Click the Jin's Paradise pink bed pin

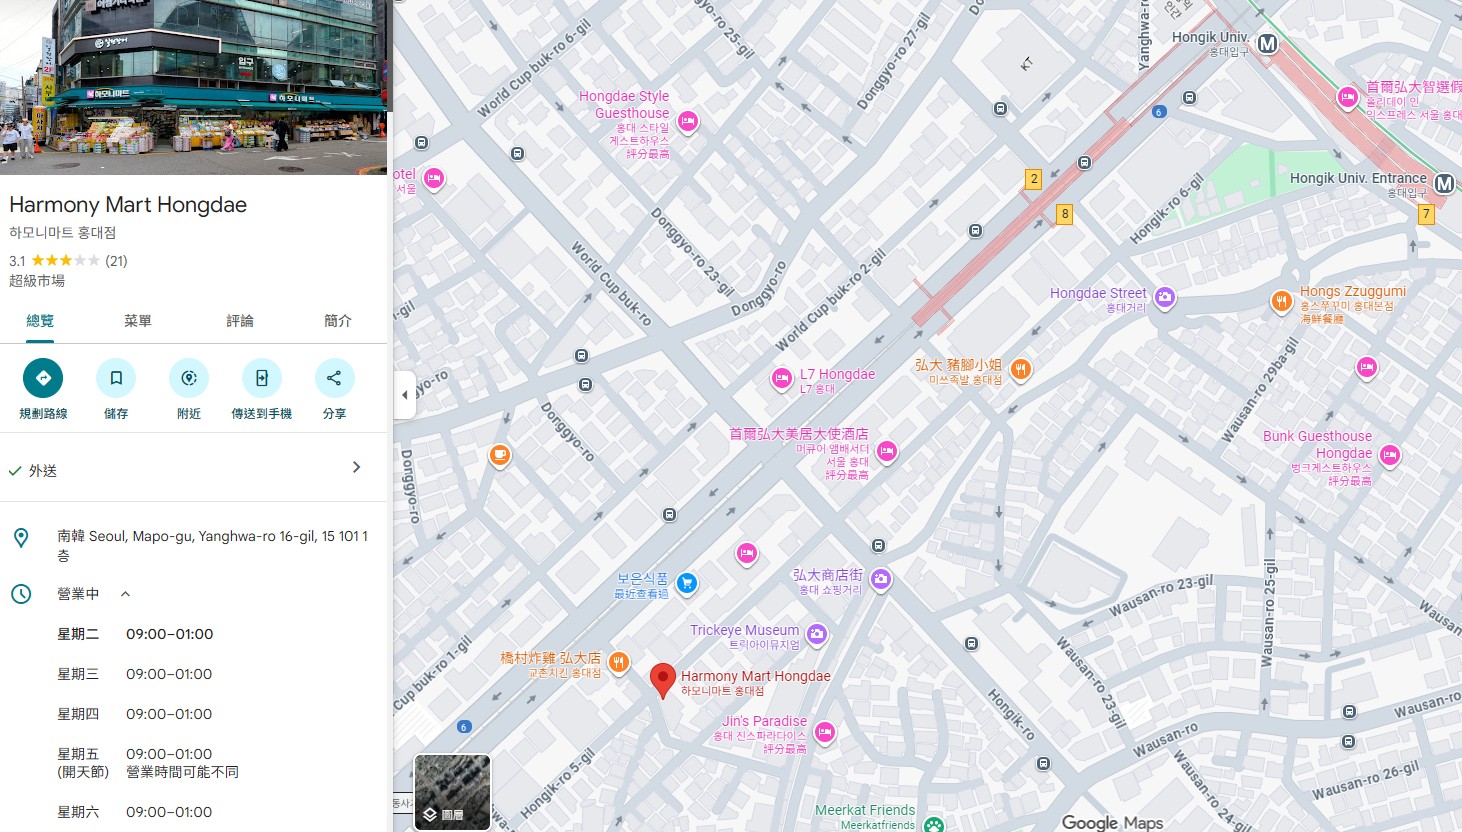[x=824, y=733]
